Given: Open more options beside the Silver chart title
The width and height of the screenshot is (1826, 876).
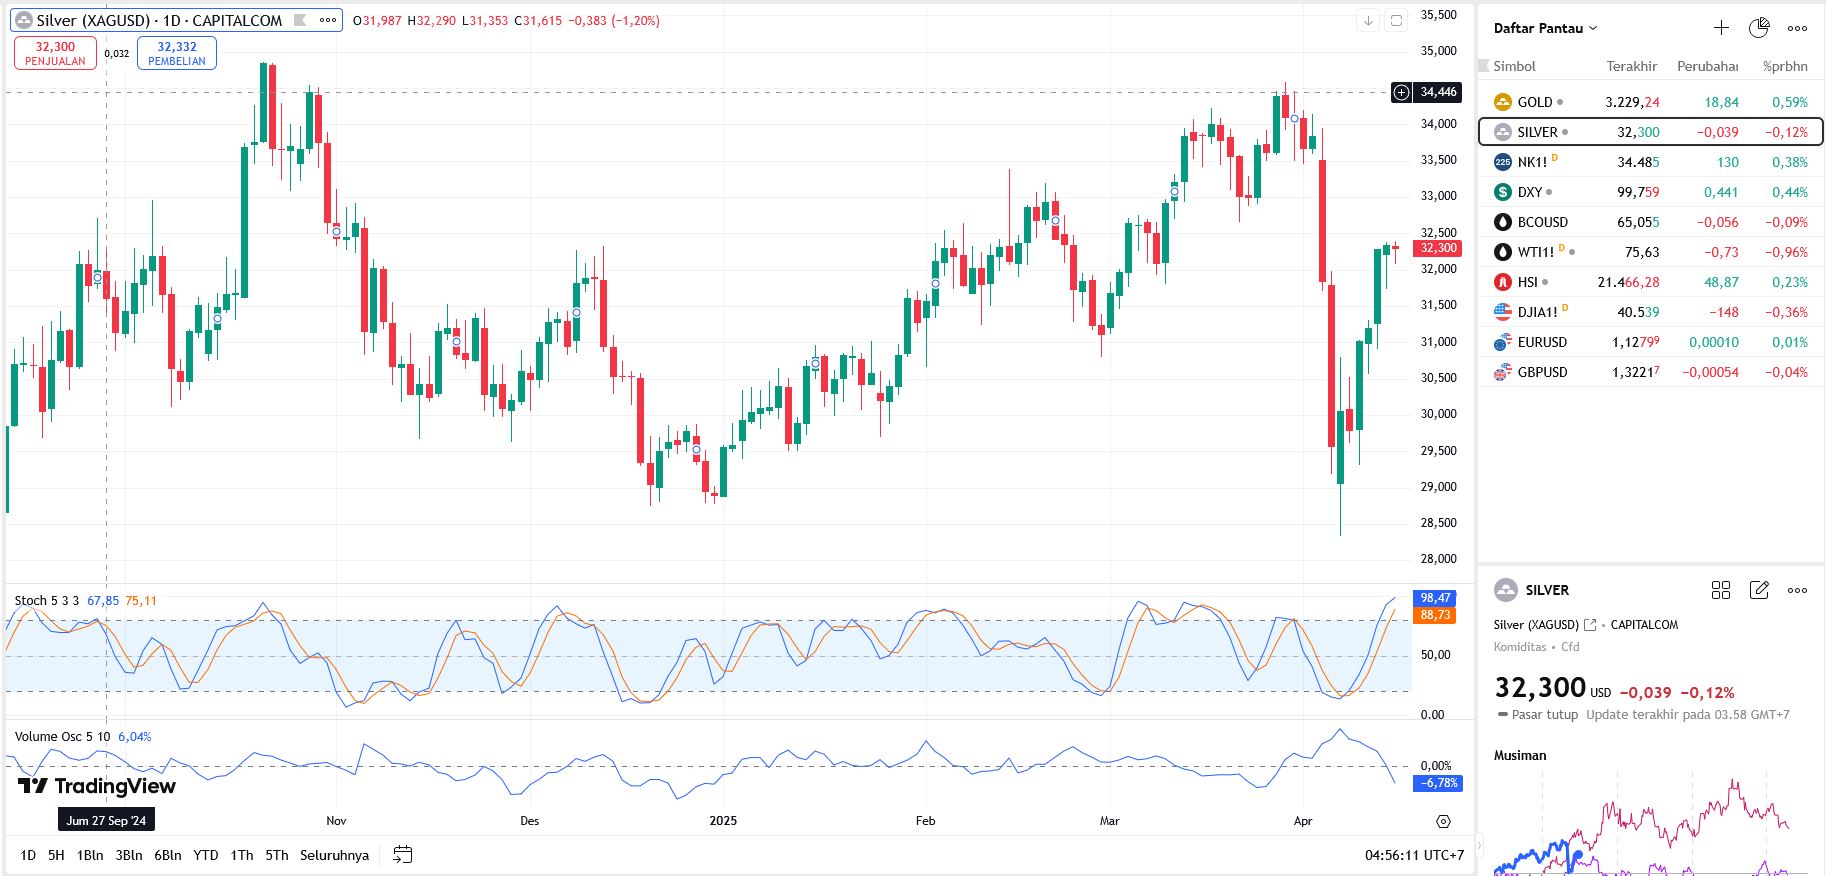Looking at the screenshot, I should coord(328,20).
